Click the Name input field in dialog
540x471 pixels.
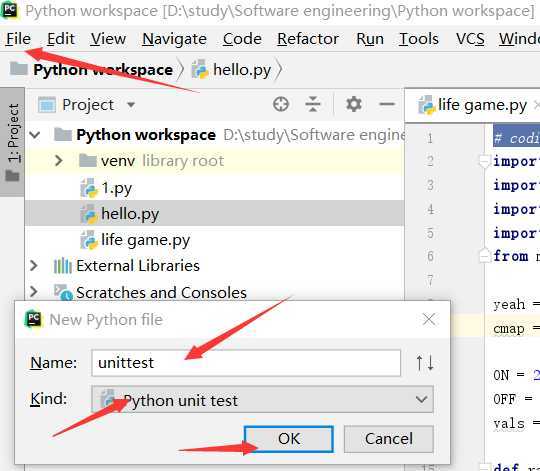coord(246,363)
